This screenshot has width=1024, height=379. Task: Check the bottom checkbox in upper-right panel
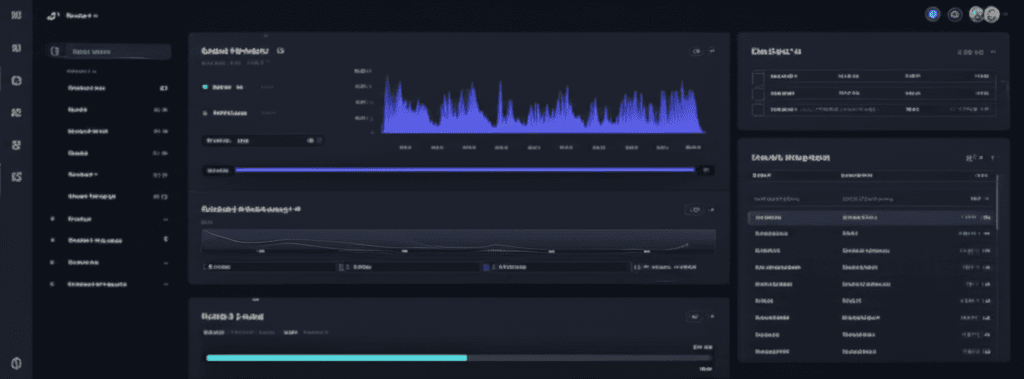tap(758, 110)
